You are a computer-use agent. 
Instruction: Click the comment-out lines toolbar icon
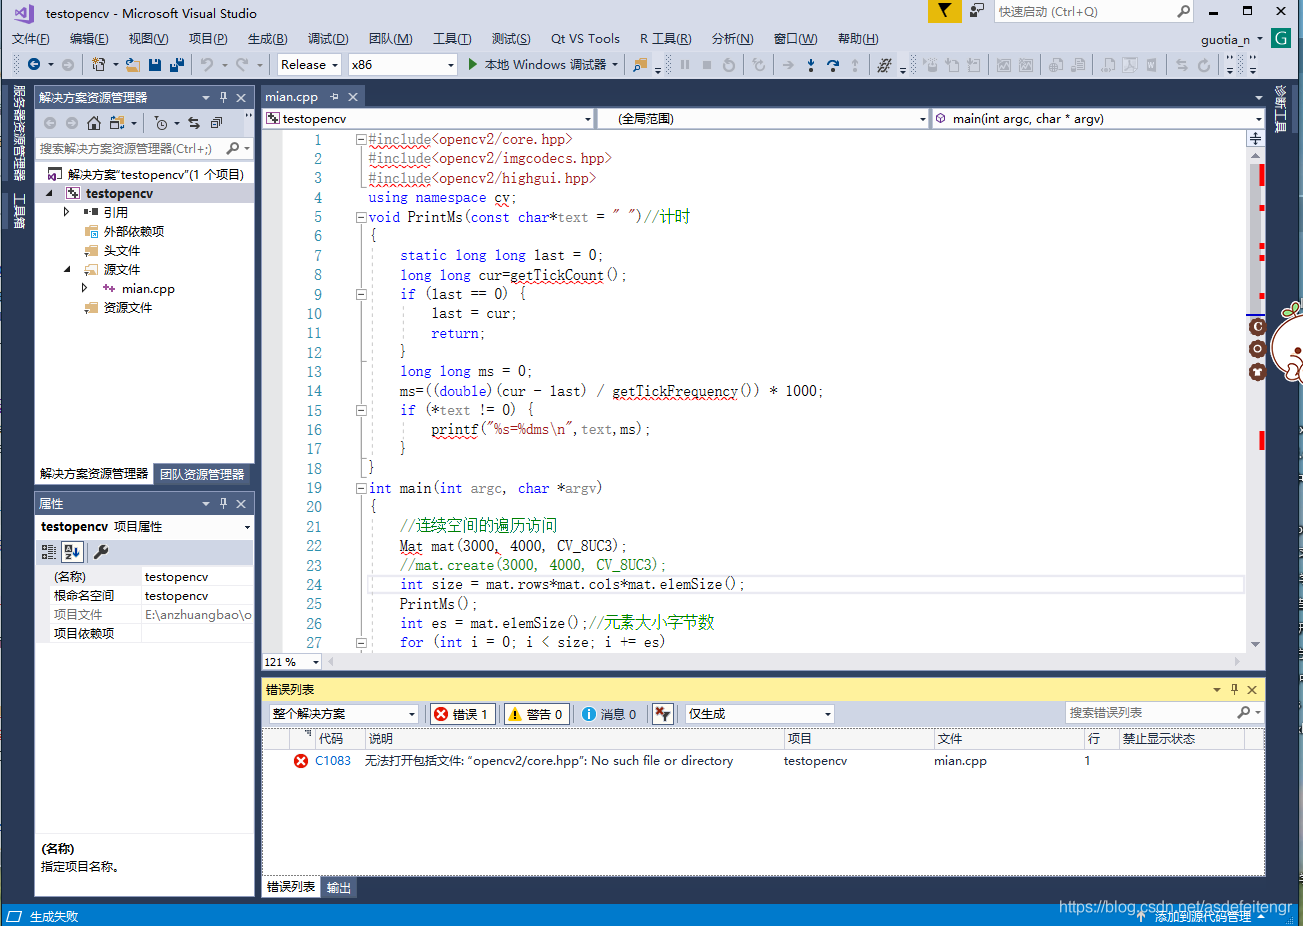click(884, 64)
